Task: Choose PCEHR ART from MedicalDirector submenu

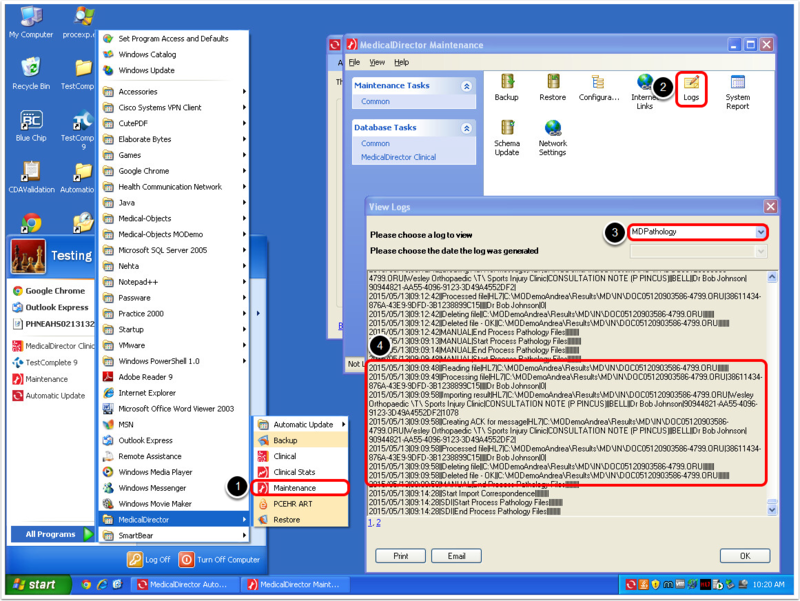Action: tap(301, 504)
